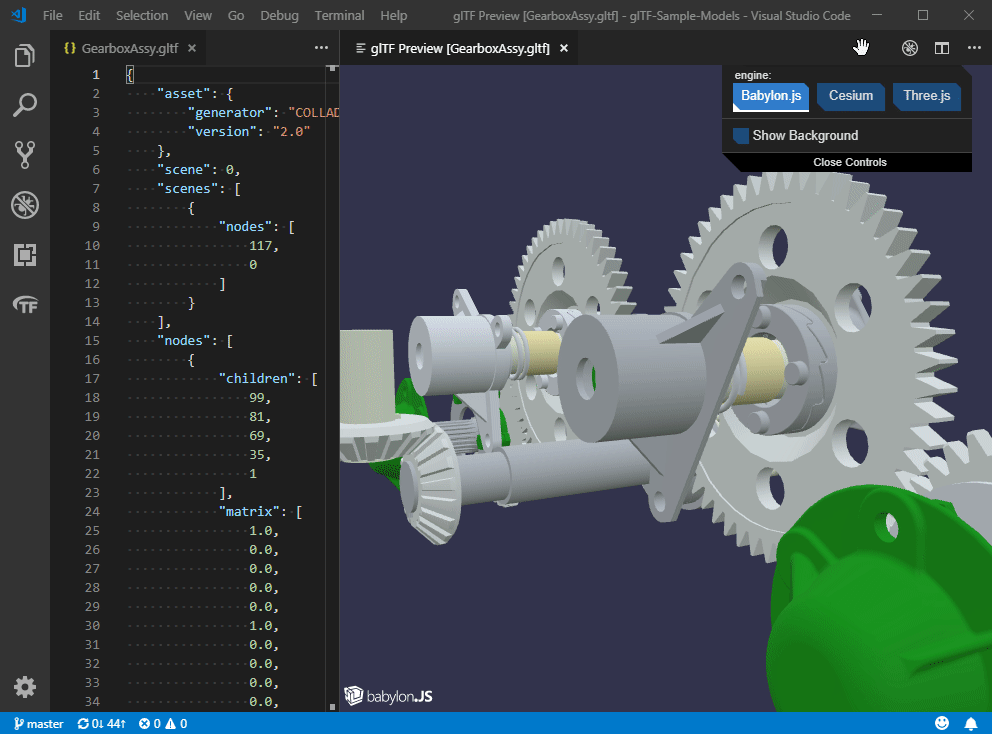Open the notifications bell in status bar
The width and height of the screenshot is (992, 734).
coord(970,723)
